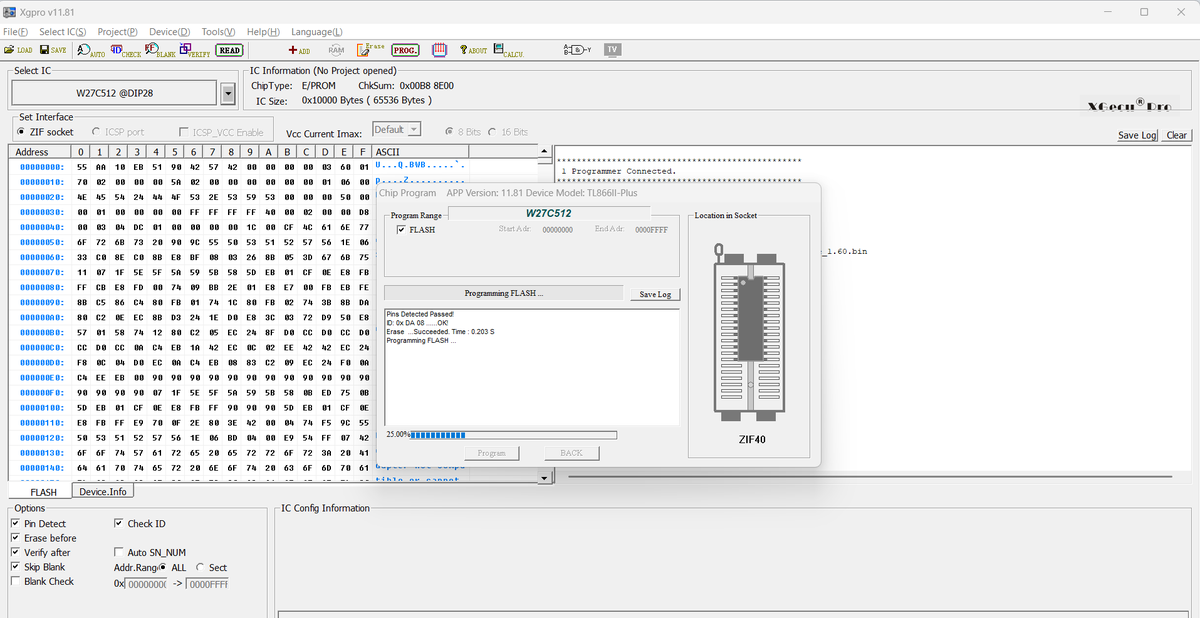Select the ZIF socket radio button

(x=21, y=132)
